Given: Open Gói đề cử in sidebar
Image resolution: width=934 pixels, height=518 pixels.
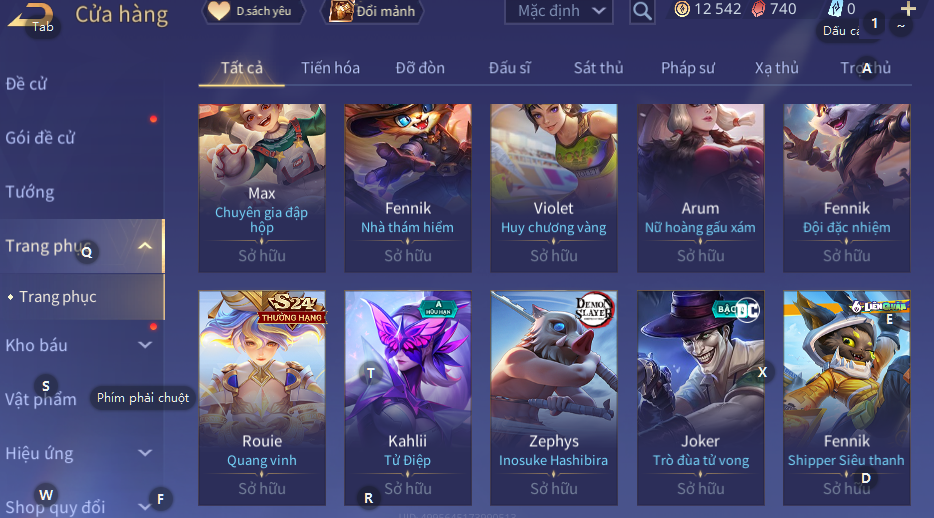Looking at the screenshot, I should coord(41,138).
